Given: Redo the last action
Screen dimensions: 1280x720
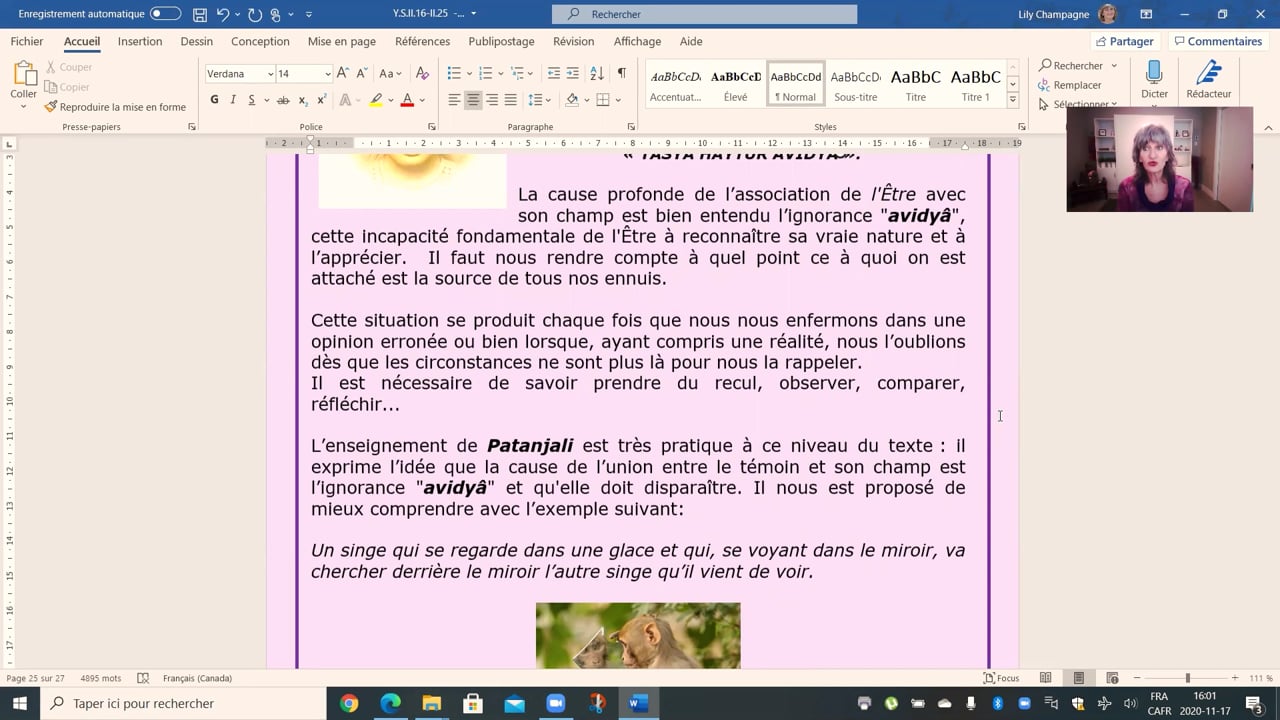Looking at the screenshot, I should tap(255, 14).
